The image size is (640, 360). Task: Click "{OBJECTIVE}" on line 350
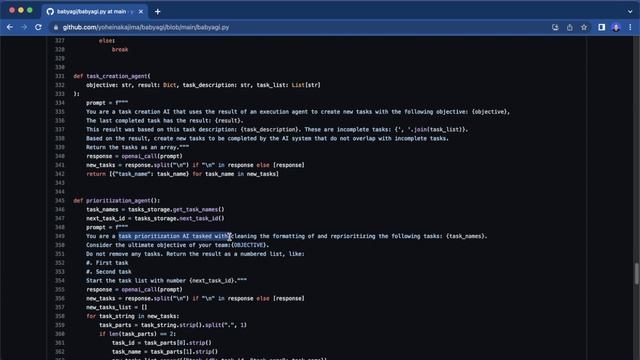(x=249, y=245)
